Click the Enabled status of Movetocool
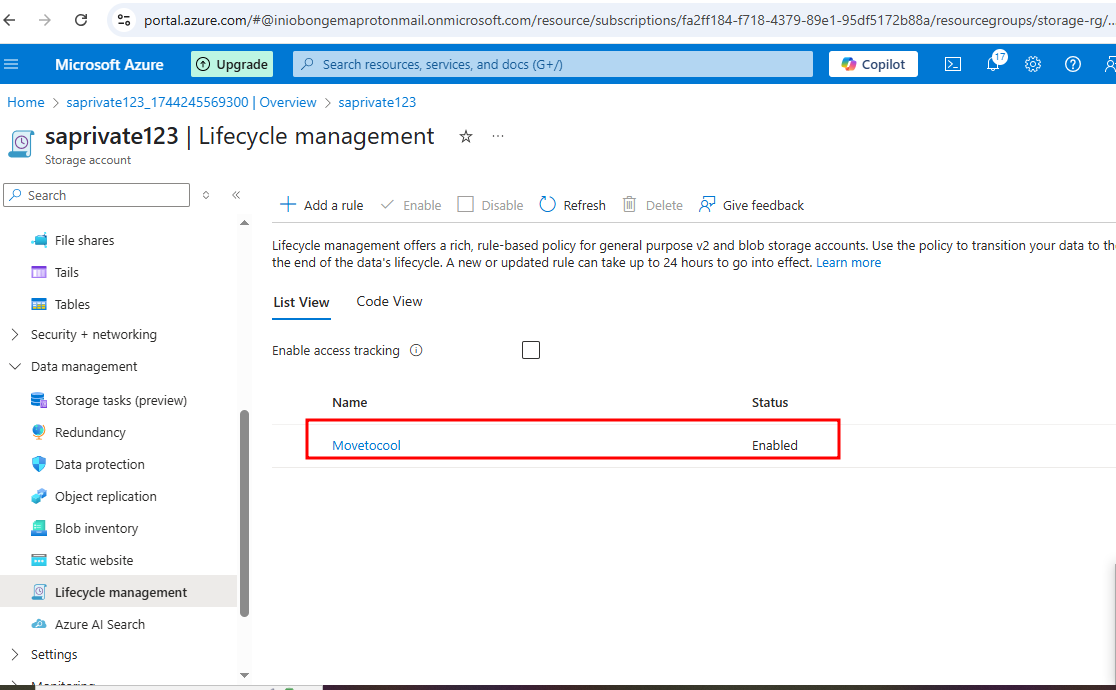This screenshot has width=1116, height=690. (x=774, y=445)
